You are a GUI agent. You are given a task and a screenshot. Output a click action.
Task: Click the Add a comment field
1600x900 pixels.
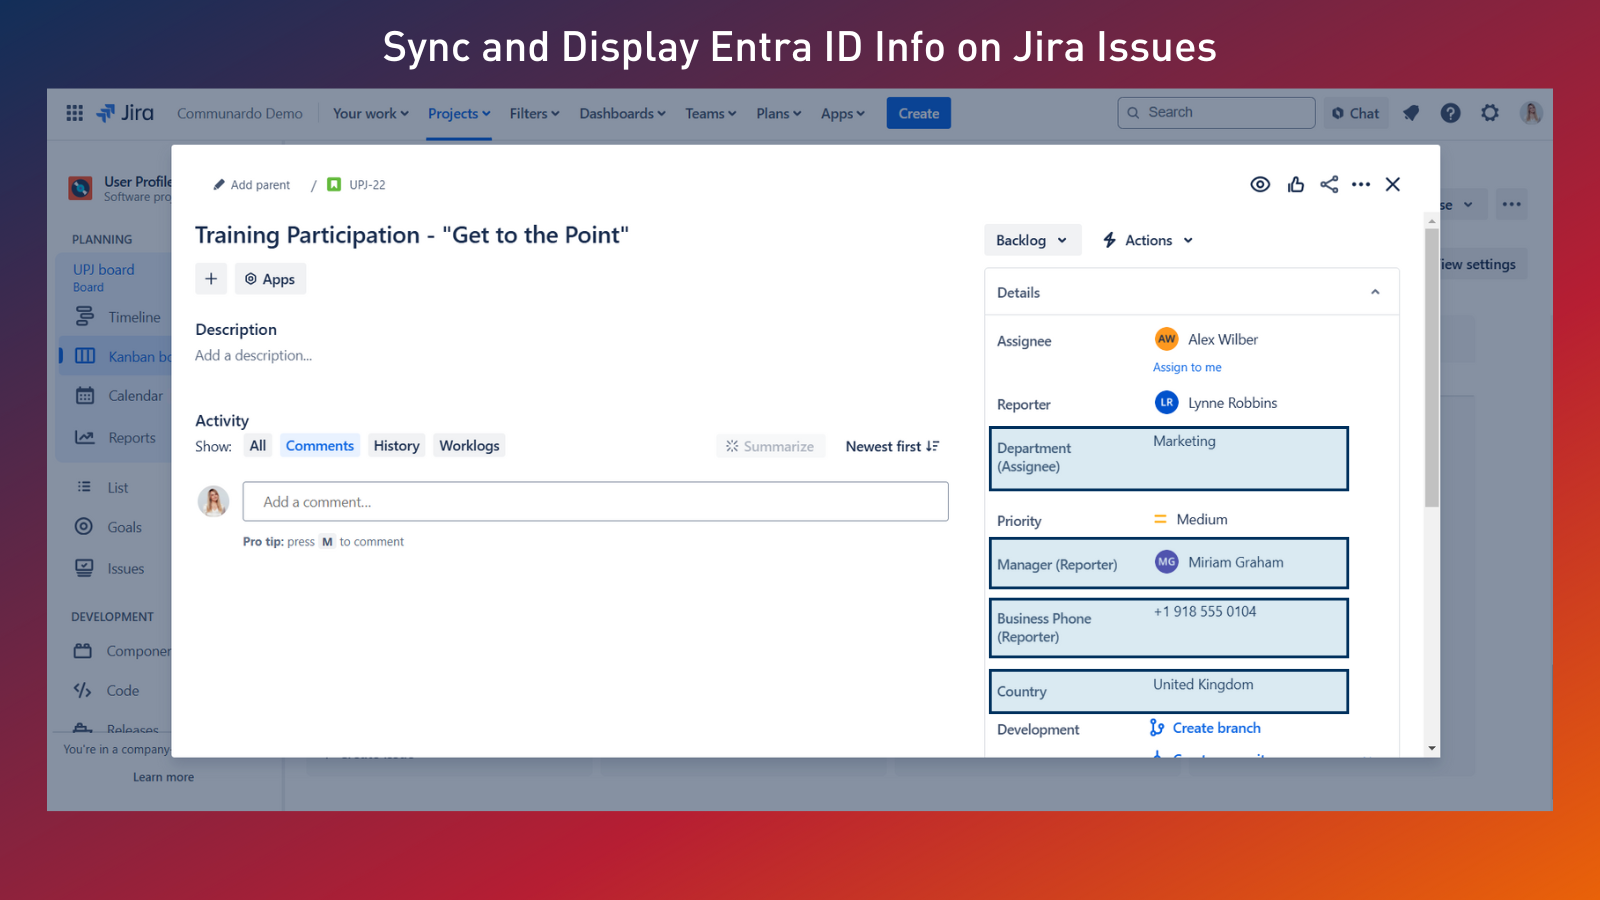[x=595, y=502]
